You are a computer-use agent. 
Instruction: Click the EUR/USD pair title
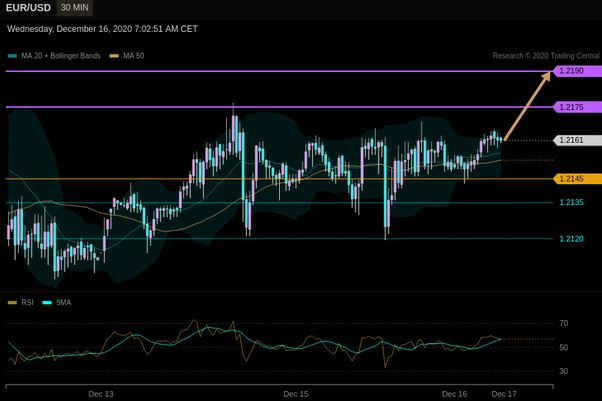(28, 8)
